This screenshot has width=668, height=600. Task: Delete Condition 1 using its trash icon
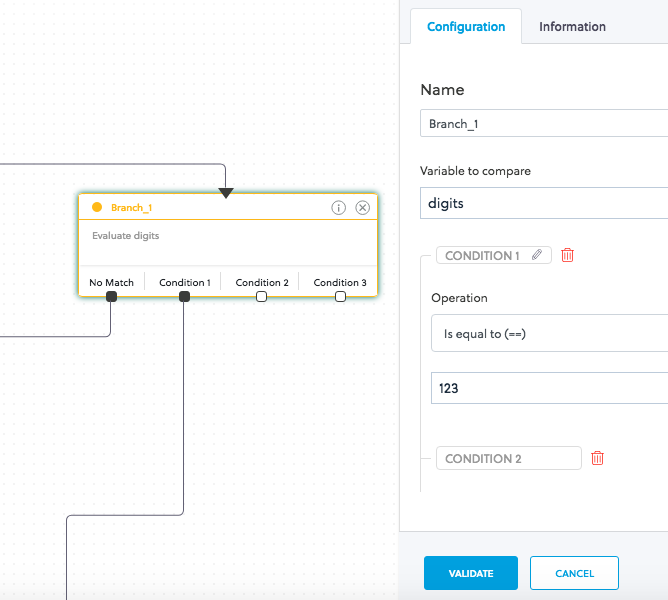[568, 256]
